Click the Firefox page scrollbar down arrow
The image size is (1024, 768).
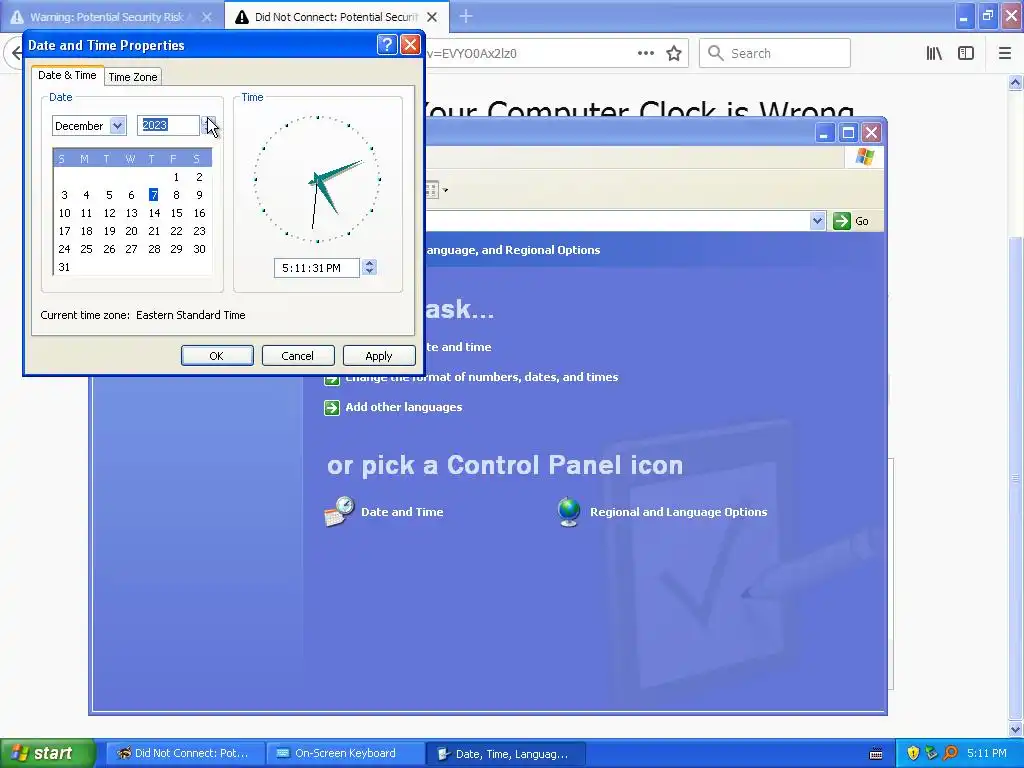point(1015,729)
